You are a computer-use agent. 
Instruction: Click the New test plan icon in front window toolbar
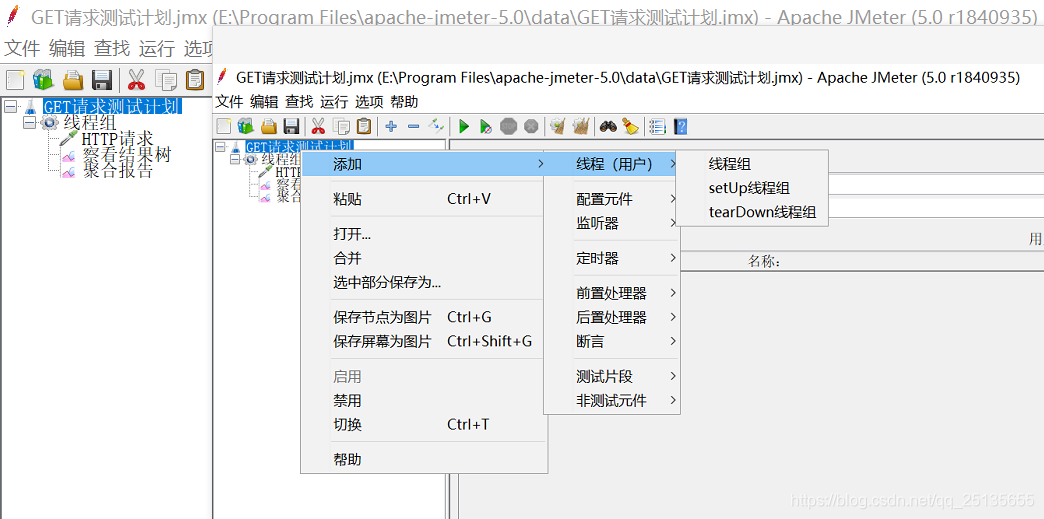pos(223,126)
